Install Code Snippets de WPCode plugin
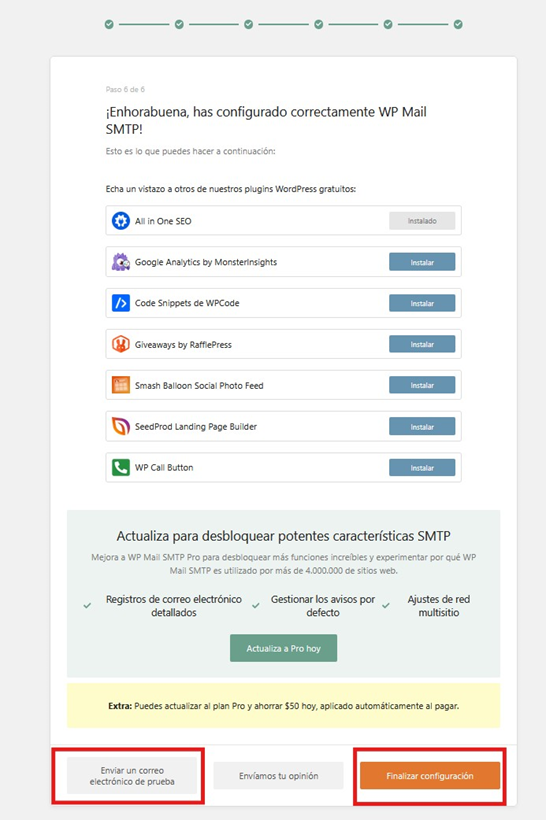The width and height of the screenshot is (546, 820). (x=422, y=303)
